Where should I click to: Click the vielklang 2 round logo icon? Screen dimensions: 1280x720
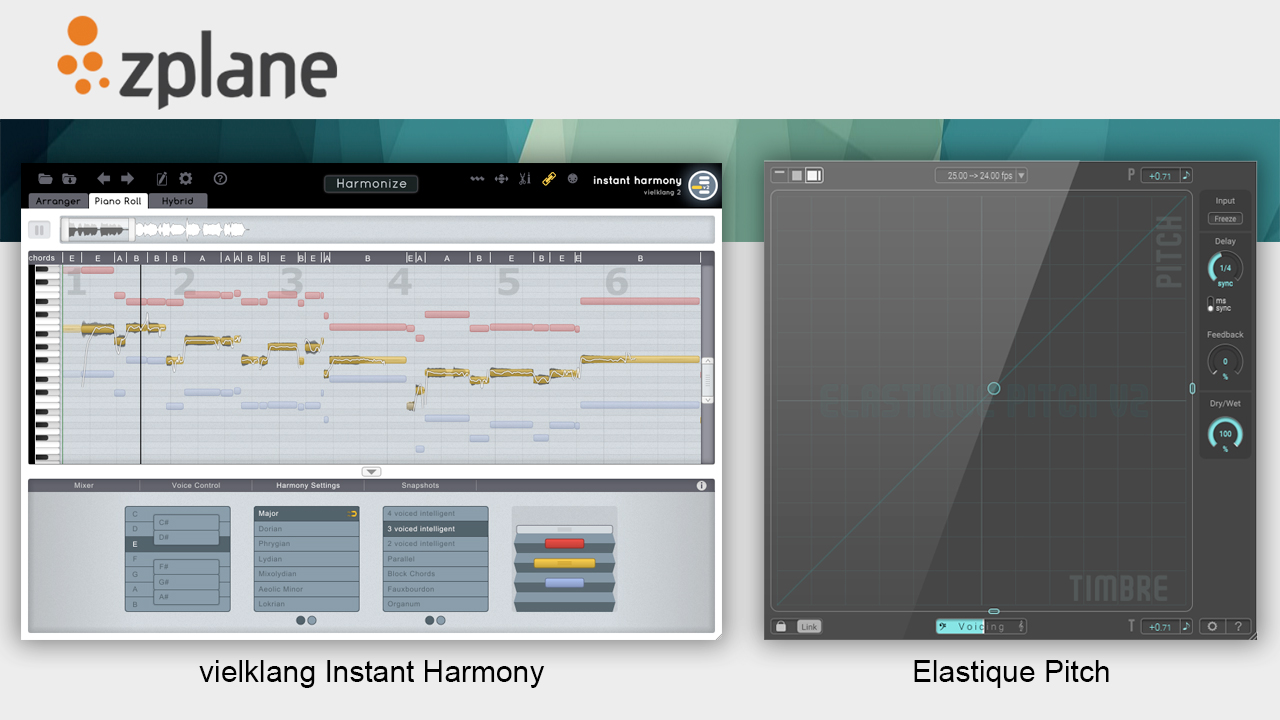pyautogui.click(x=703, y=185)
